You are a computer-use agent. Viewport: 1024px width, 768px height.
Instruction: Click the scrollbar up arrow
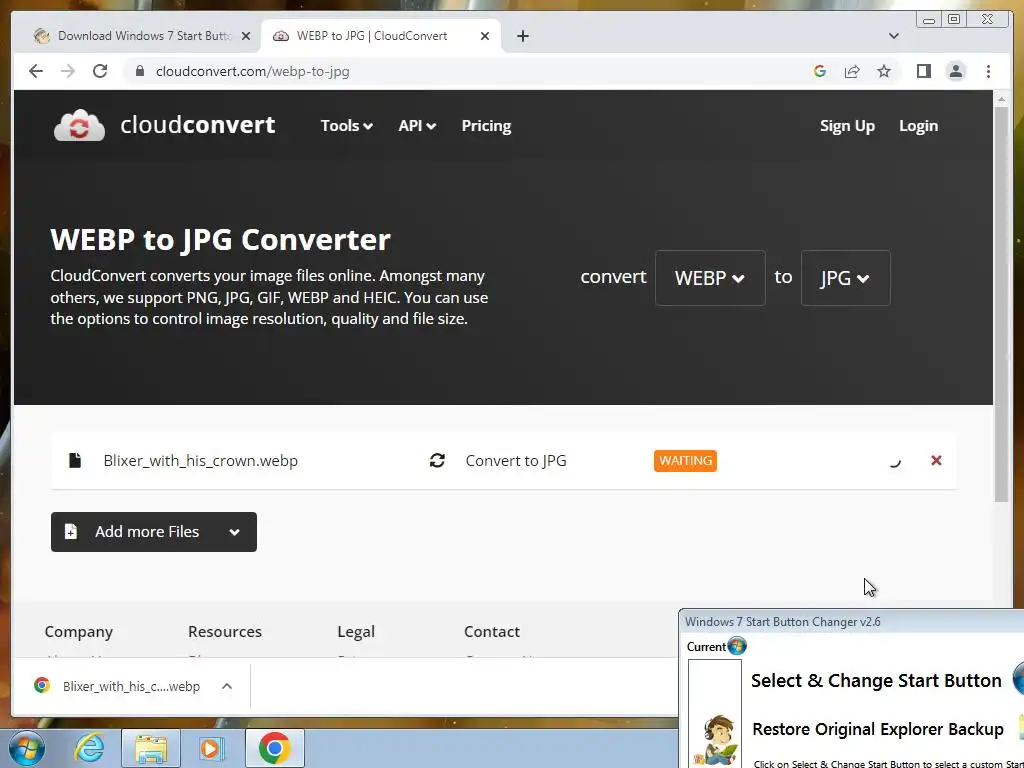(x=1001, y=99)
